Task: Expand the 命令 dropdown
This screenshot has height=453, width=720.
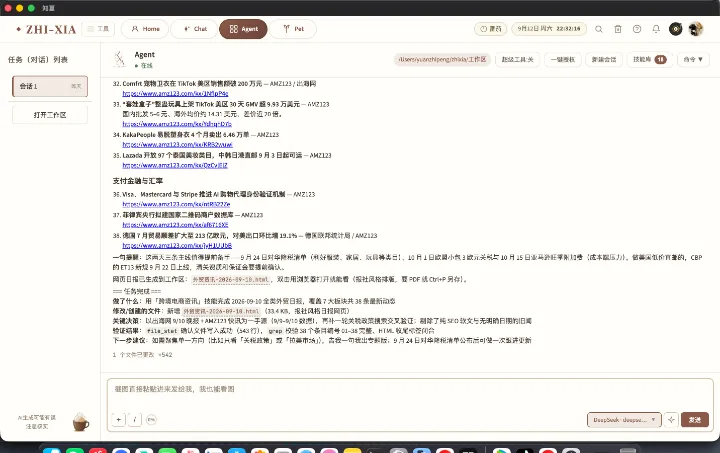Action: tap(693, 60)
